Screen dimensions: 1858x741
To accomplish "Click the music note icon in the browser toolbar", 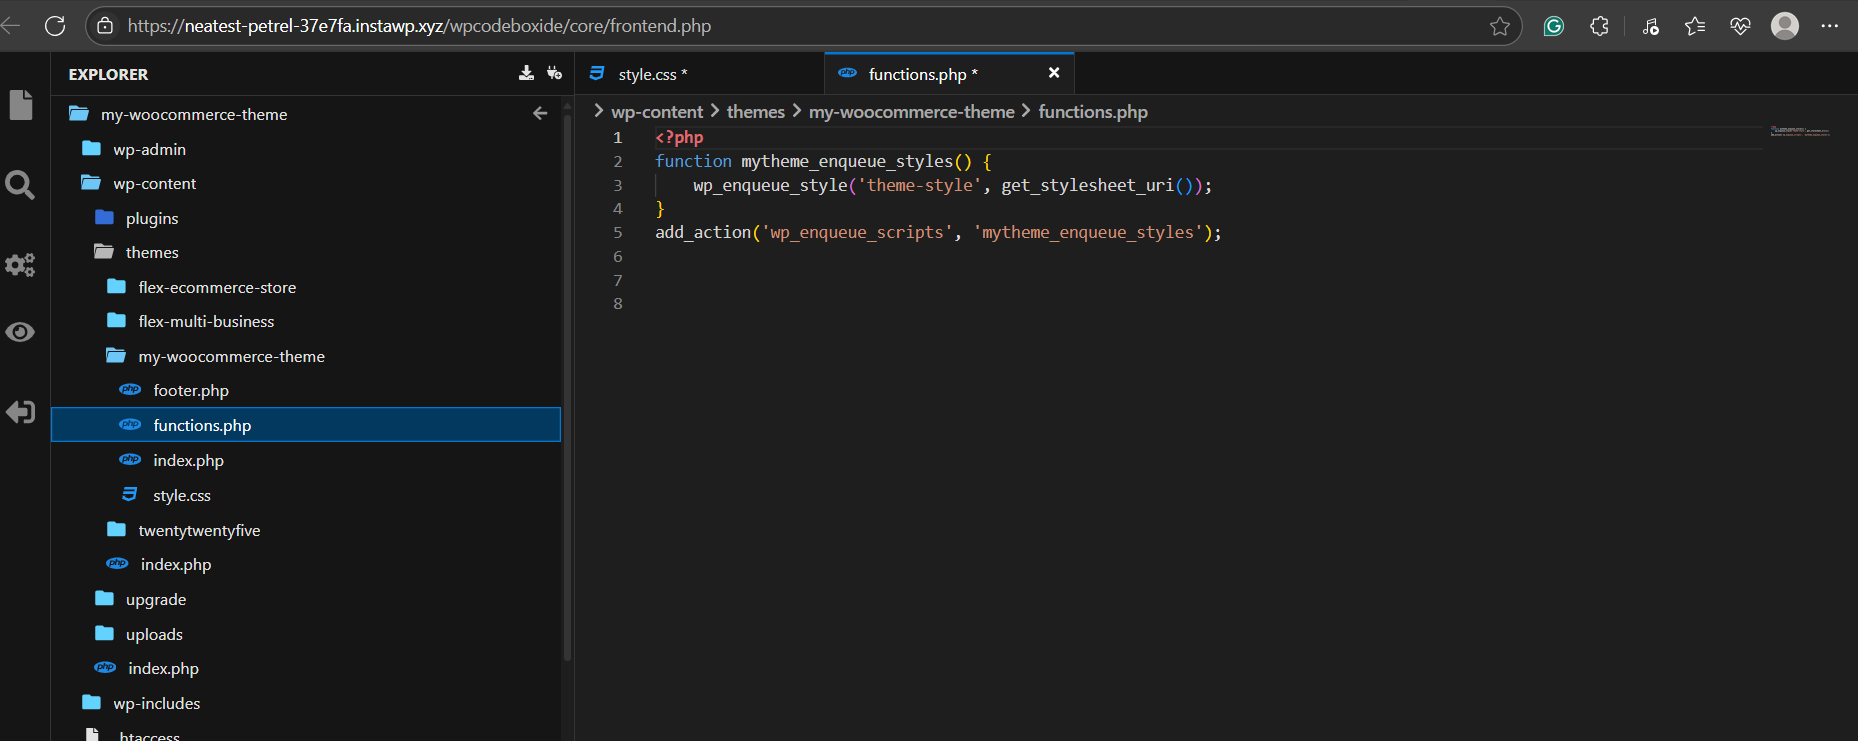I will (1650, 26).
